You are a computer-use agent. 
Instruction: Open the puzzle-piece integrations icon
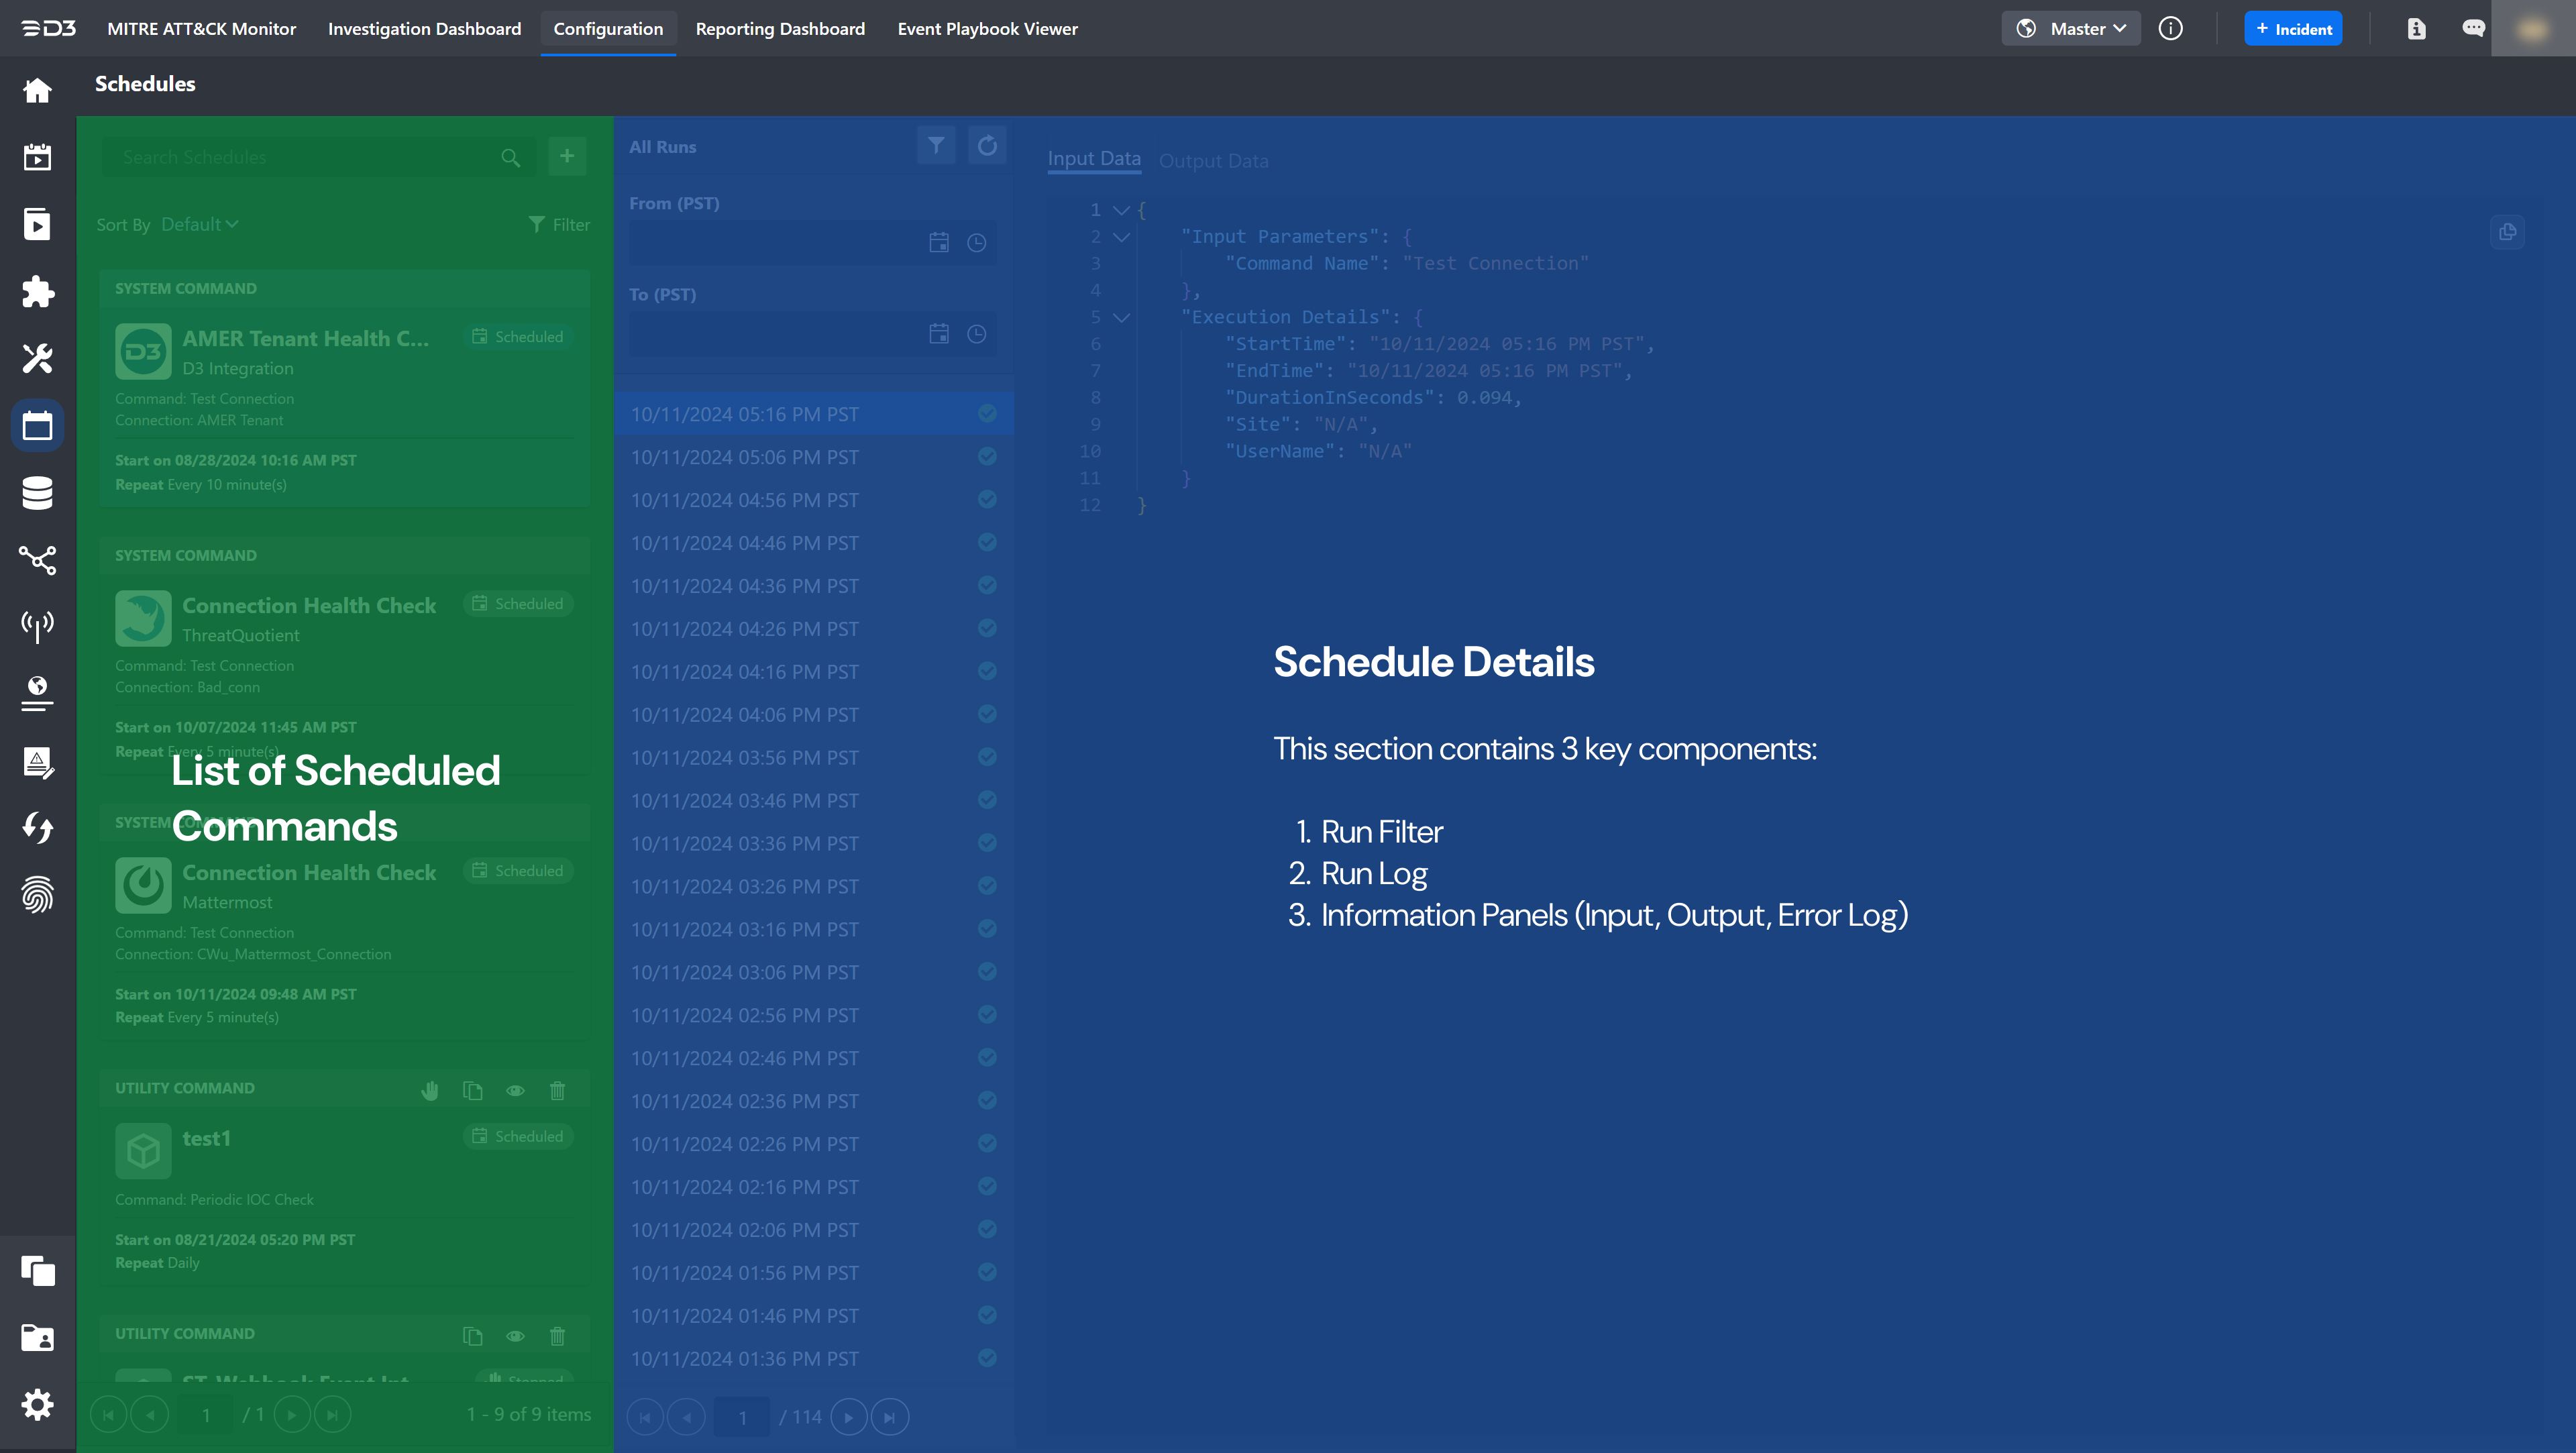click(37, 291)
